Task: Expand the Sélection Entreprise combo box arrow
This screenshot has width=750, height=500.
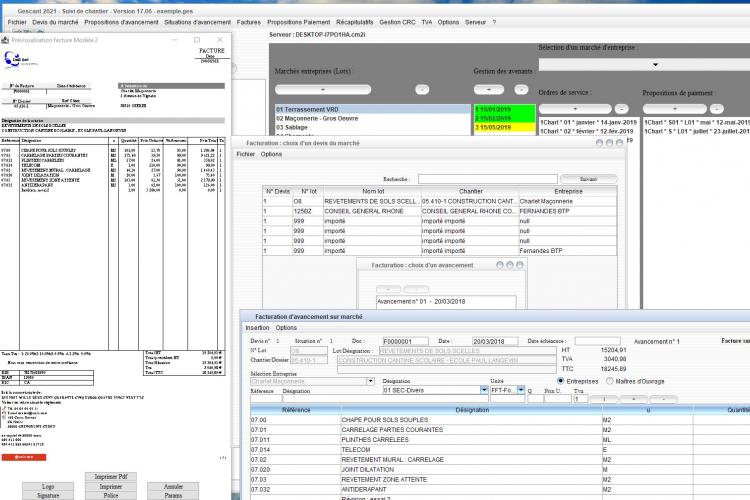Action: pos(370,381)
